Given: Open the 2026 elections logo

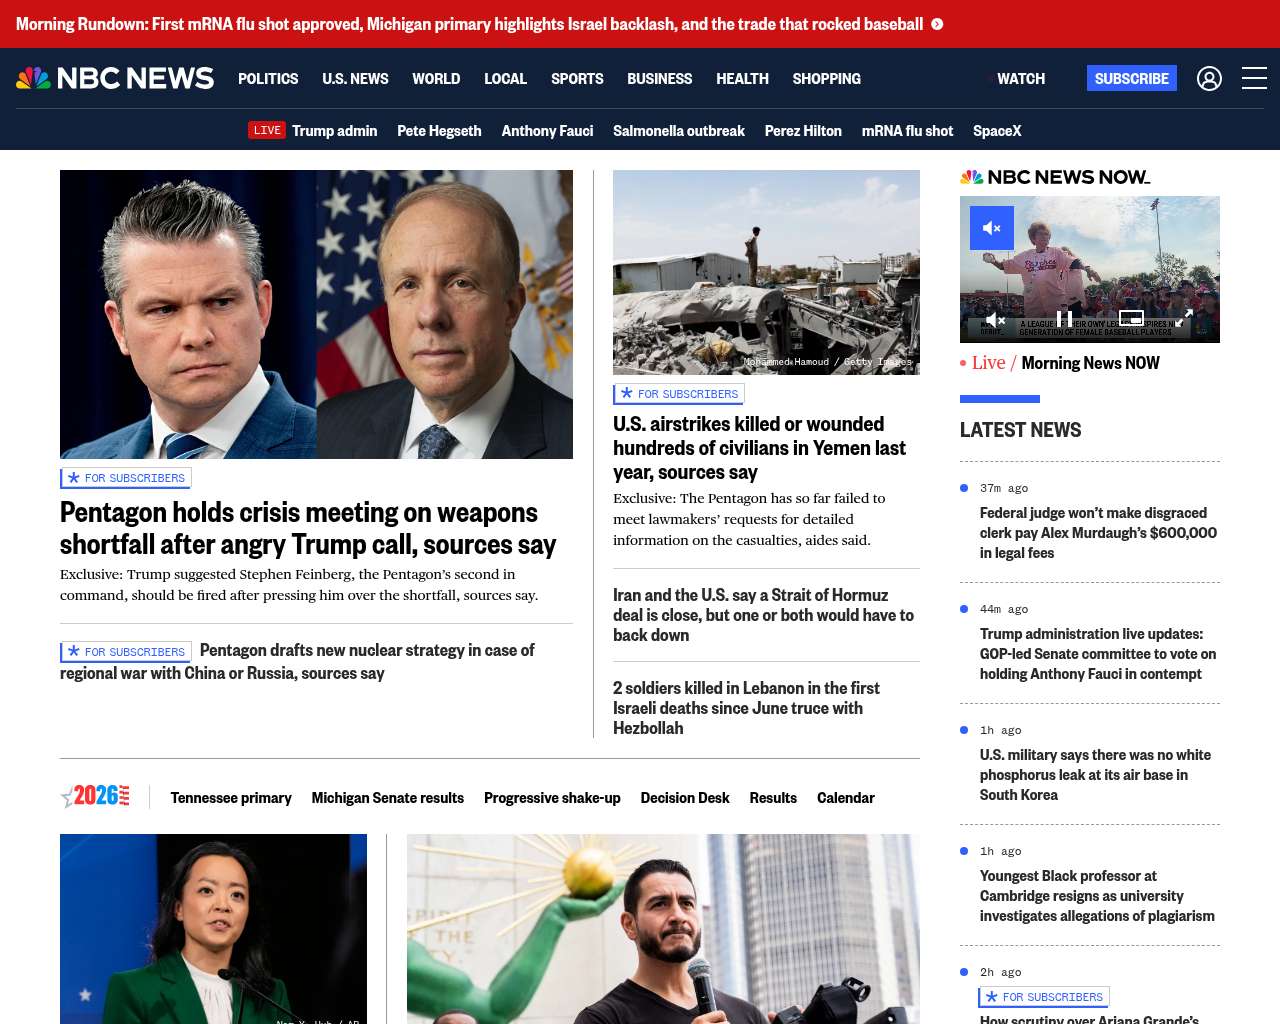Looking at the screenshot, I should (95, 796).
